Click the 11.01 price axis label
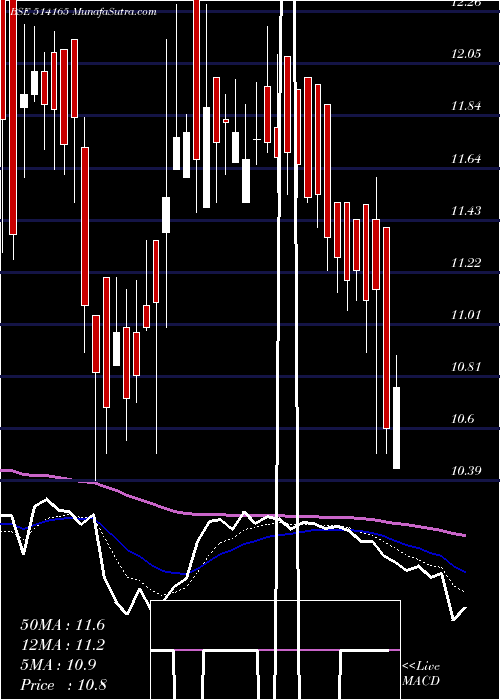 466,315
